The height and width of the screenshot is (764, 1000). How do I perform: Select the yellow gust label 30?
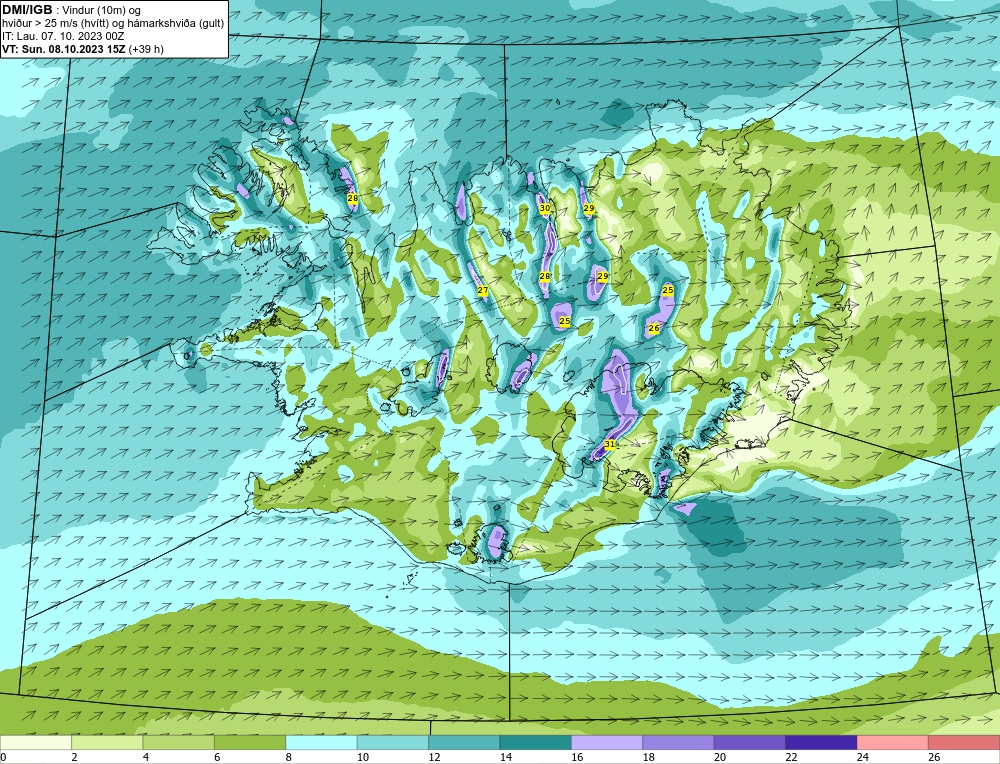click(545, 208)
